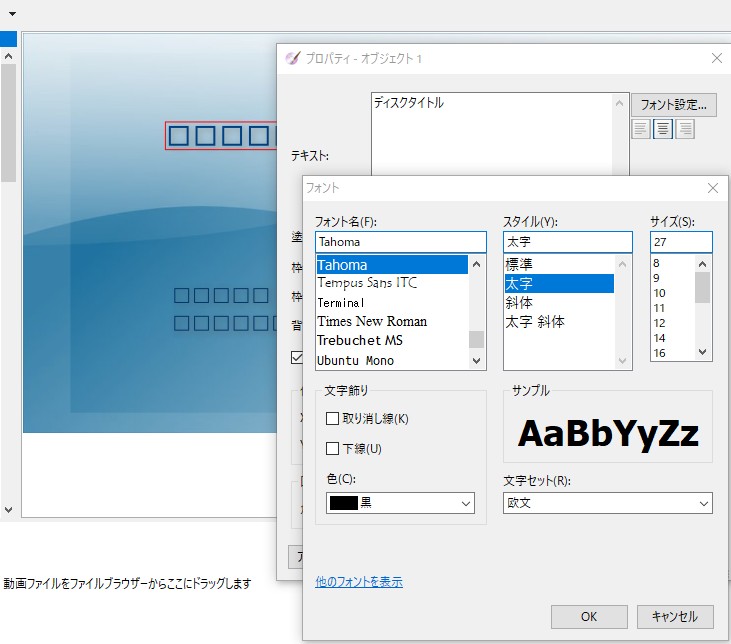
Task: Click the フォント設定... button
Action: pos(673,104)
